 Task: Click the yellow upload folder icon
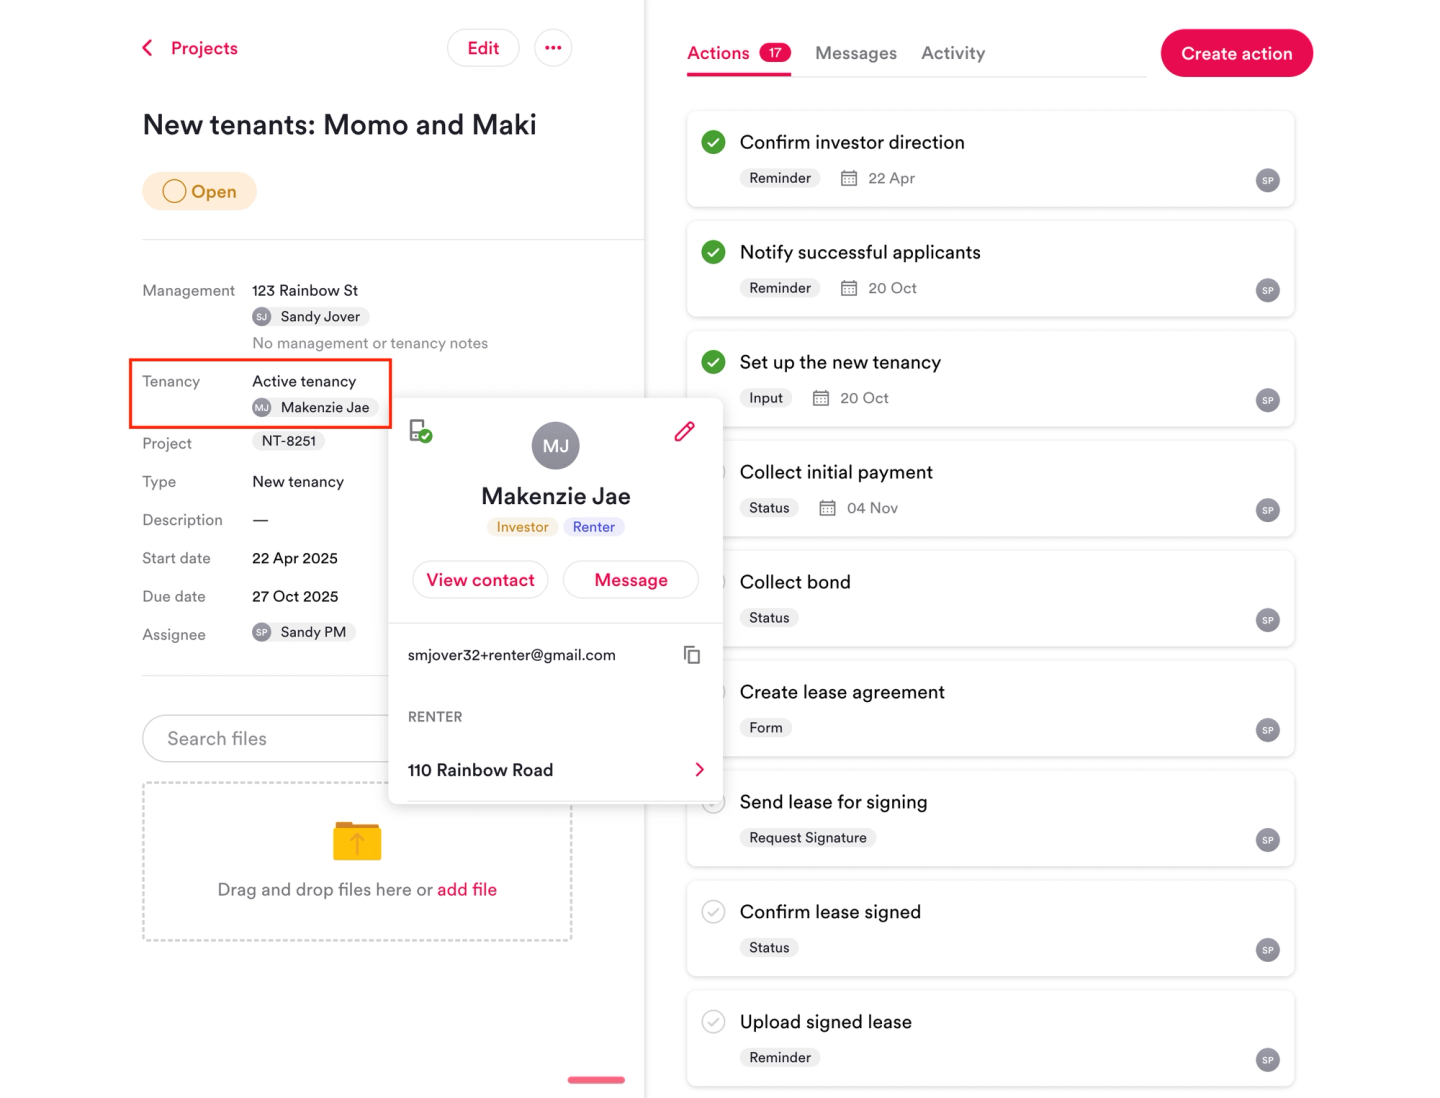pos(357,841)
